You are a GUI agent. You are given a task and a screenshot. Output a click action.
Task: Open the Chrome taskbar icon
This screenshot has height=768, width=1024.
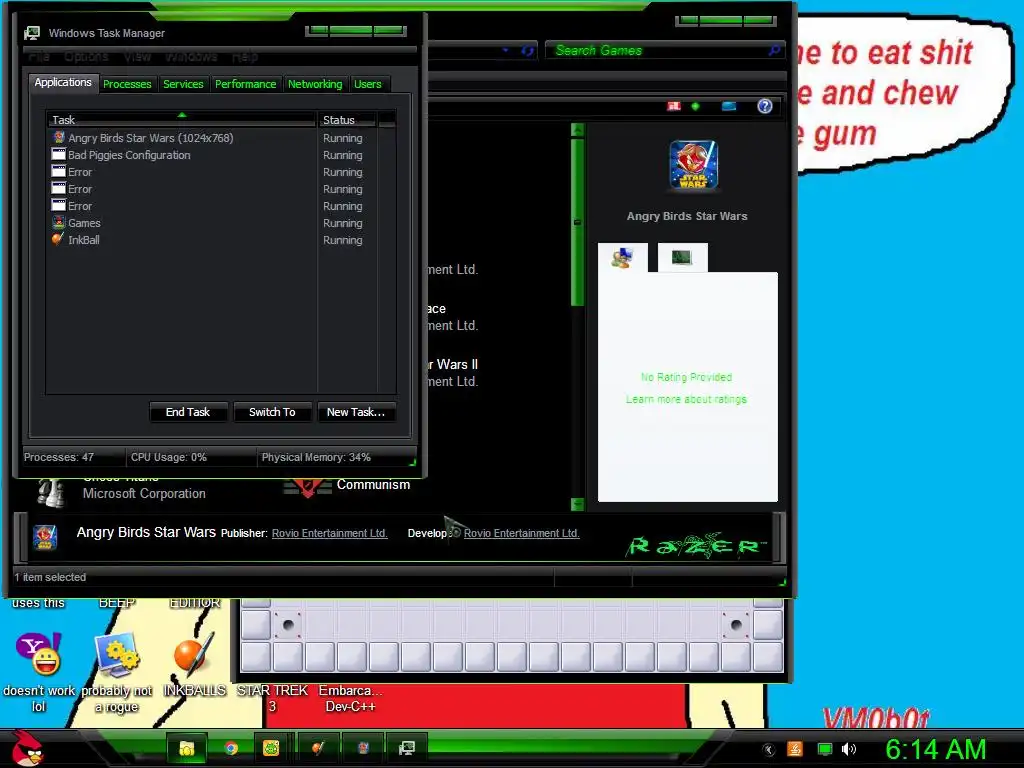point(230,748)
